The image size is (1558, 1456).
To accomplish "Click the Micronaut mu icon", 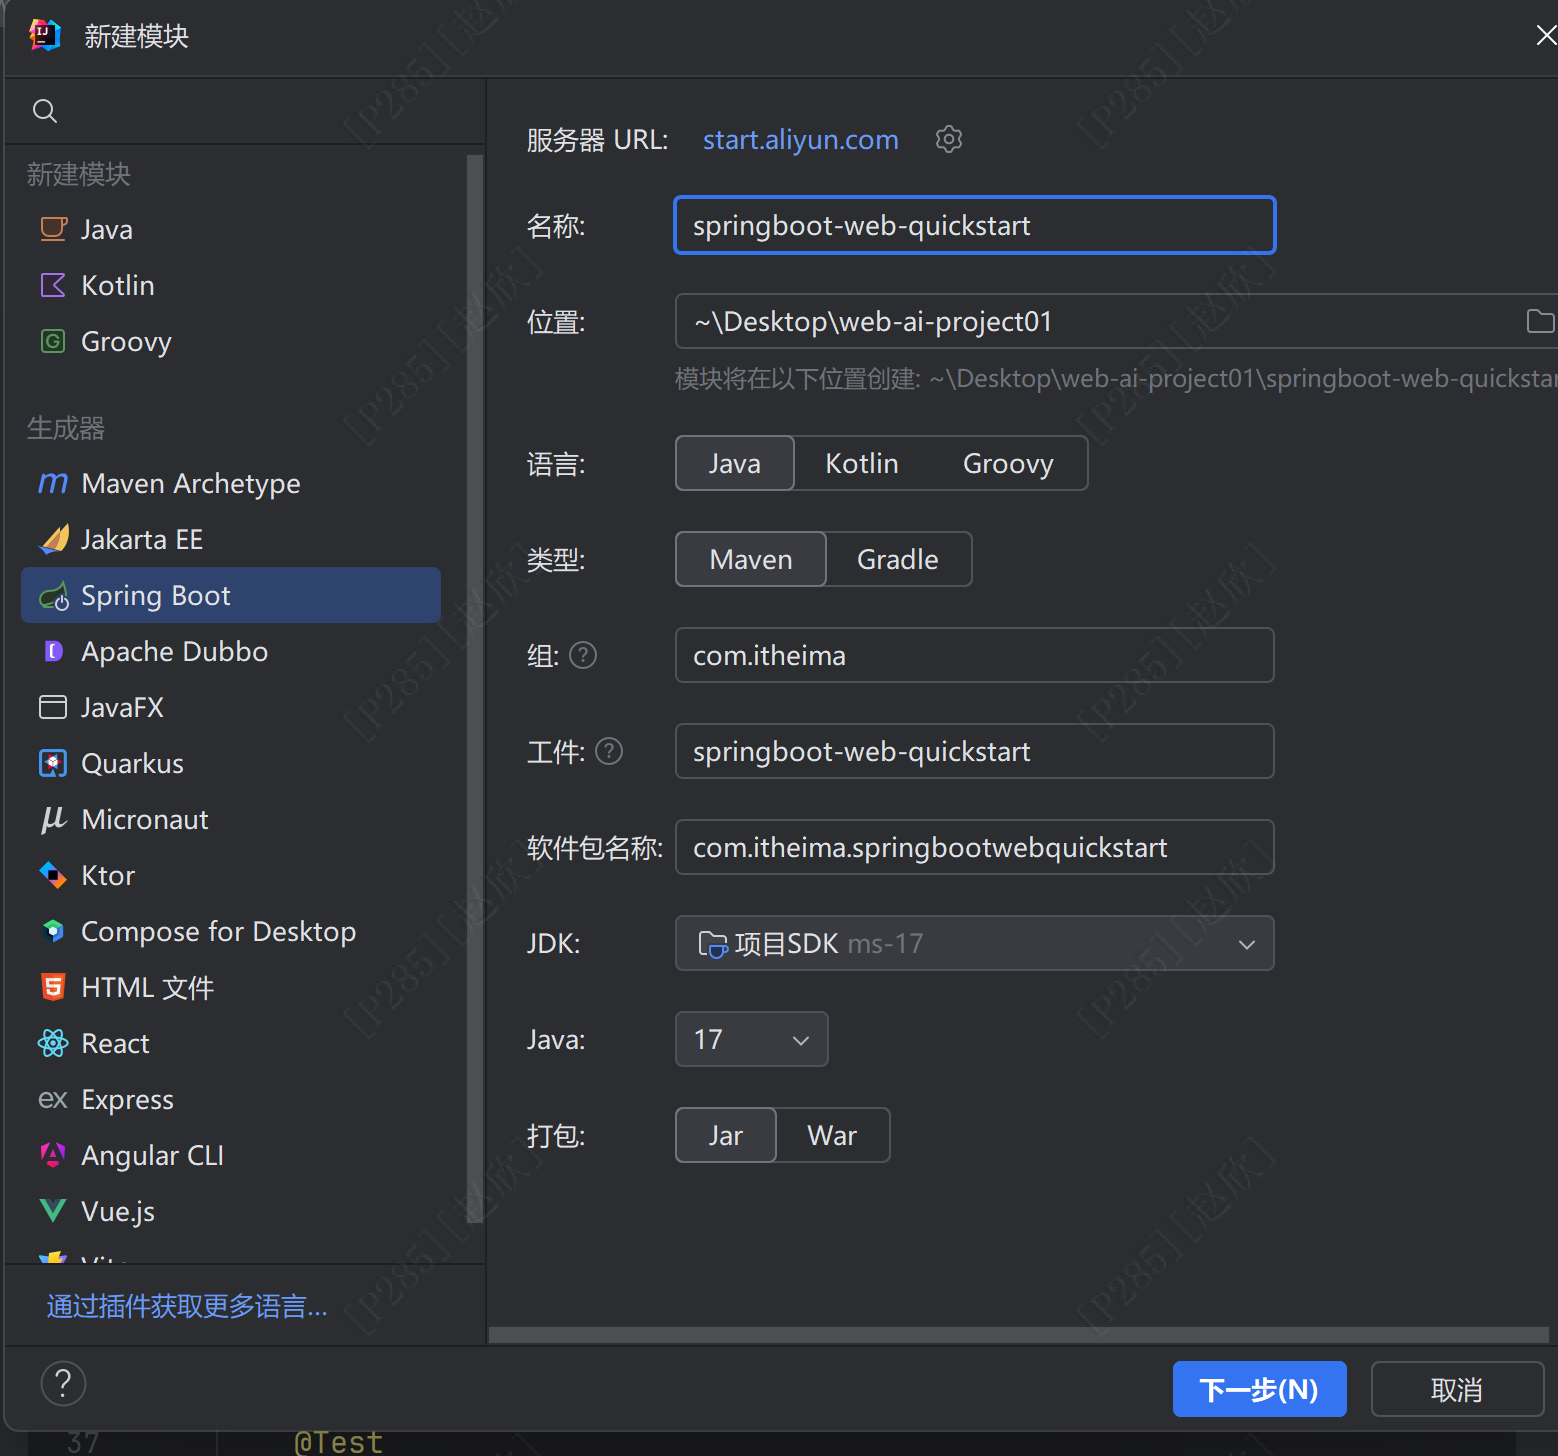I will (x=53, y=819).
